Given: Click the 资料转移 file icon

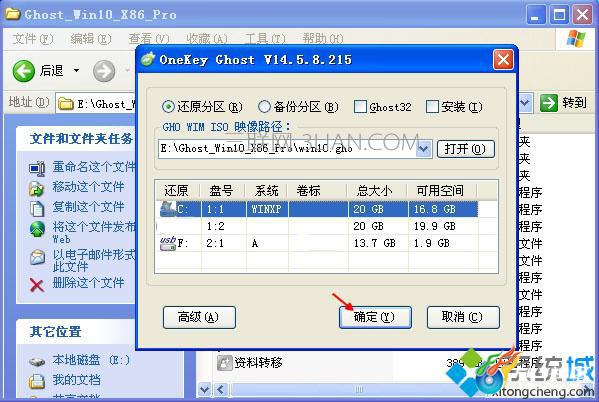Looking at the screenshot, I should click(225, 363).
